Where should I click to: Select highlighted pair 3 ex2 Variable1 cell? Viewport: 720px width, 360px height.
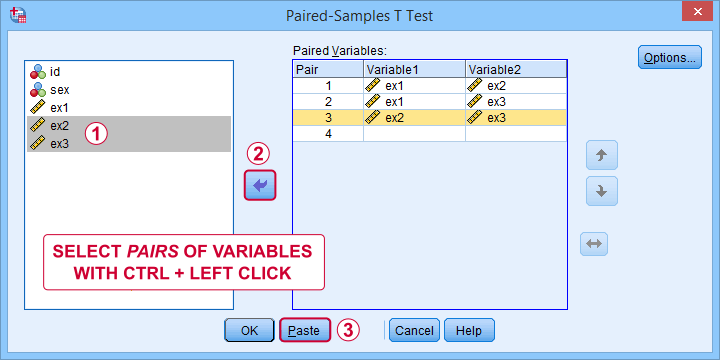414,118
